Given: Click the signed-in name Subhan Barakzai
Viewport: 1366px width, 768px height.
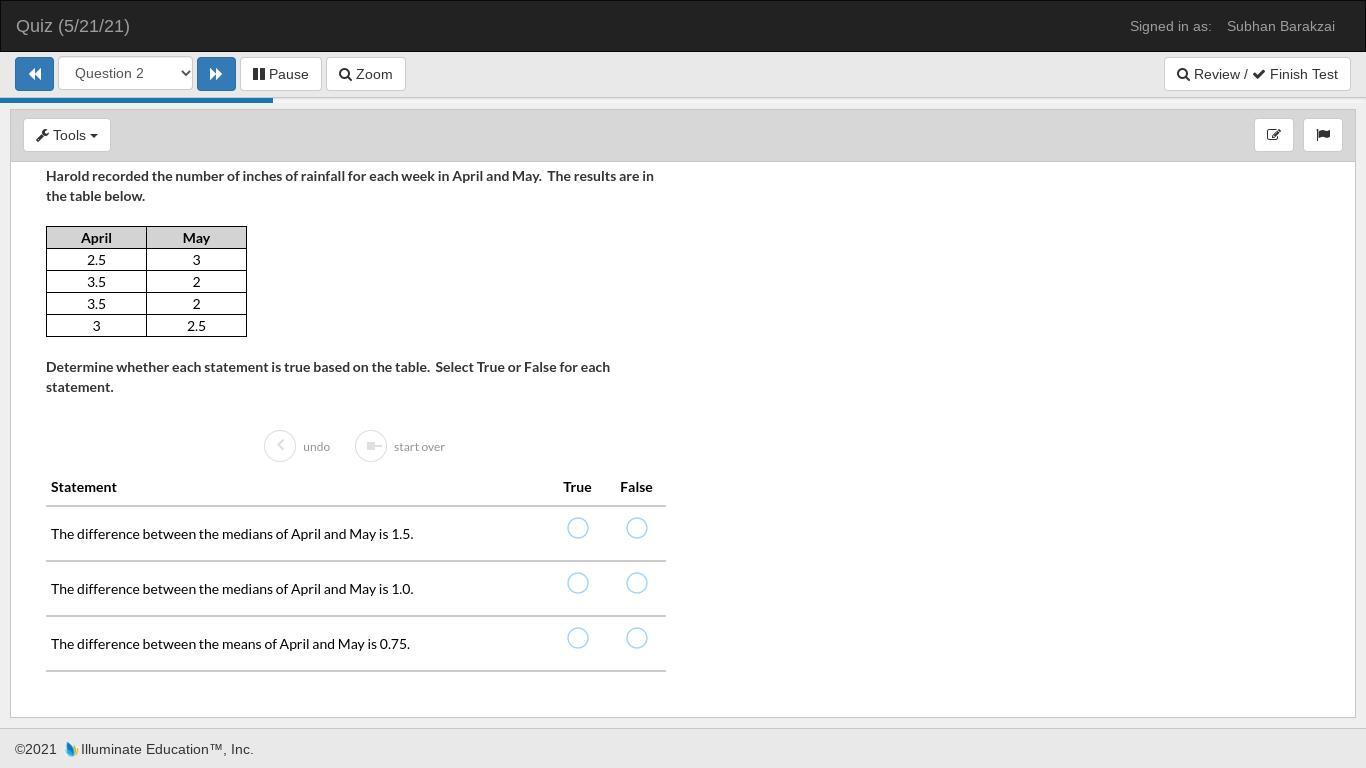Looking at the screenshot, I should coord(1280,26).
